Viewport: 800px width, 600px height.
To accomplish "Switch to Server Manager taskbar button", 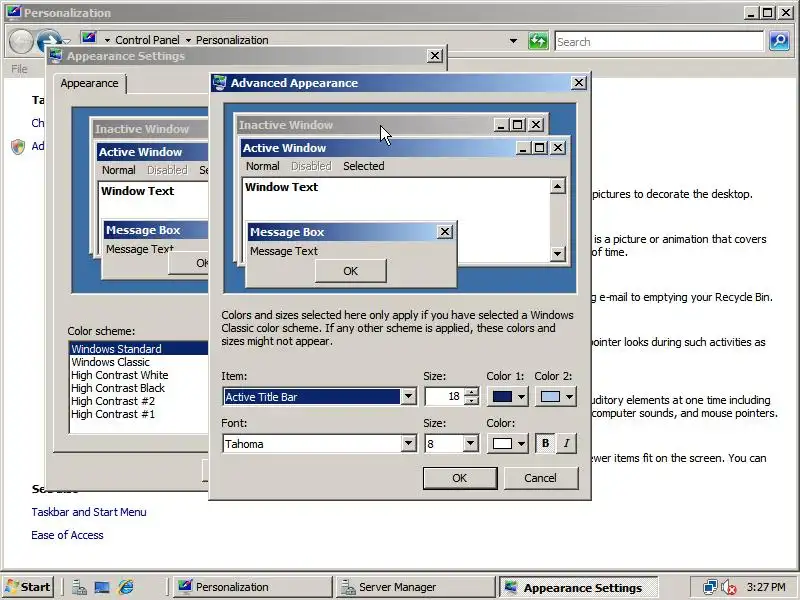I will click(415, 587).
